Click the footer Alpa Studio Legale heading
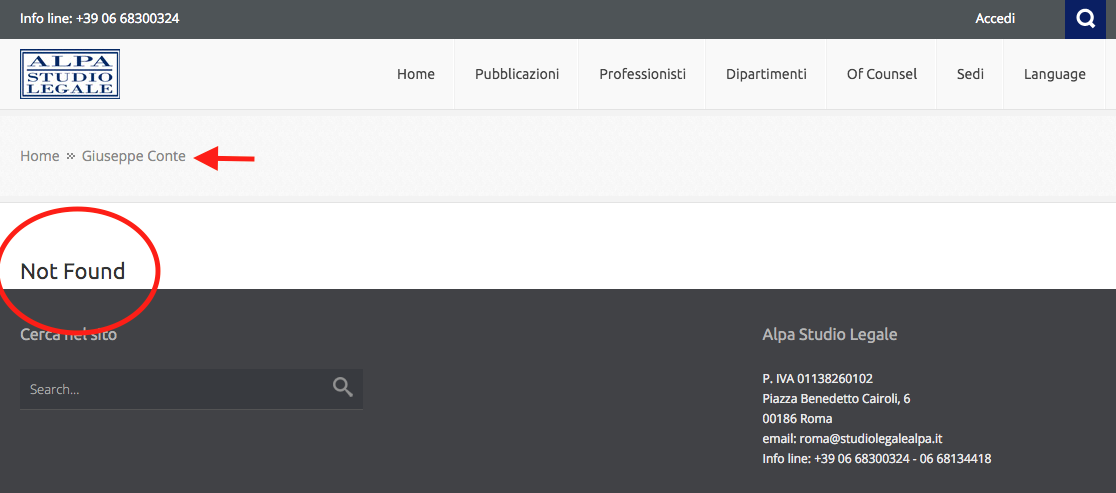Viewport: 1116px width, 493px height. tap(829, 334)
